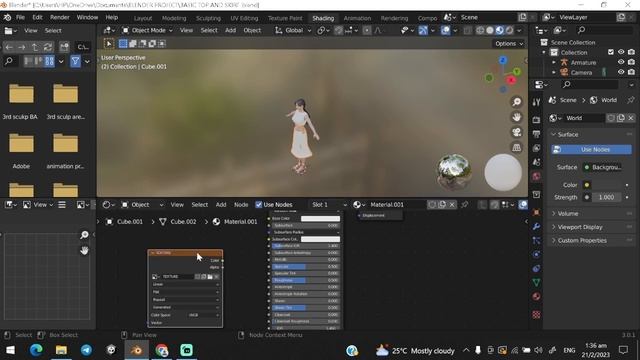Switch to the UV Editing workspace tab
This screenshot has height=360, width=640.
[244, 18]
